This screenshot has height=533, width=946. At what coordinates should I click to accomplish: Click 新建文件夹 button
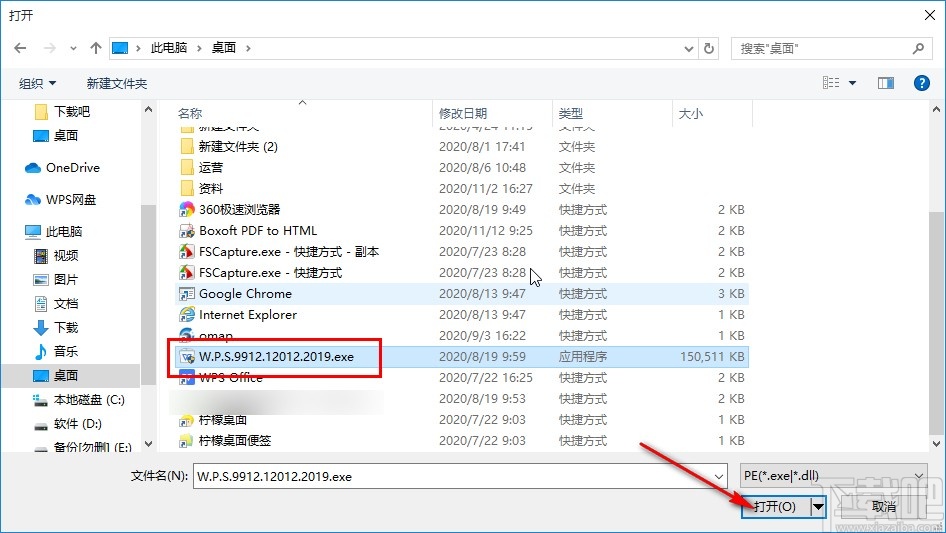coord(116,83)
